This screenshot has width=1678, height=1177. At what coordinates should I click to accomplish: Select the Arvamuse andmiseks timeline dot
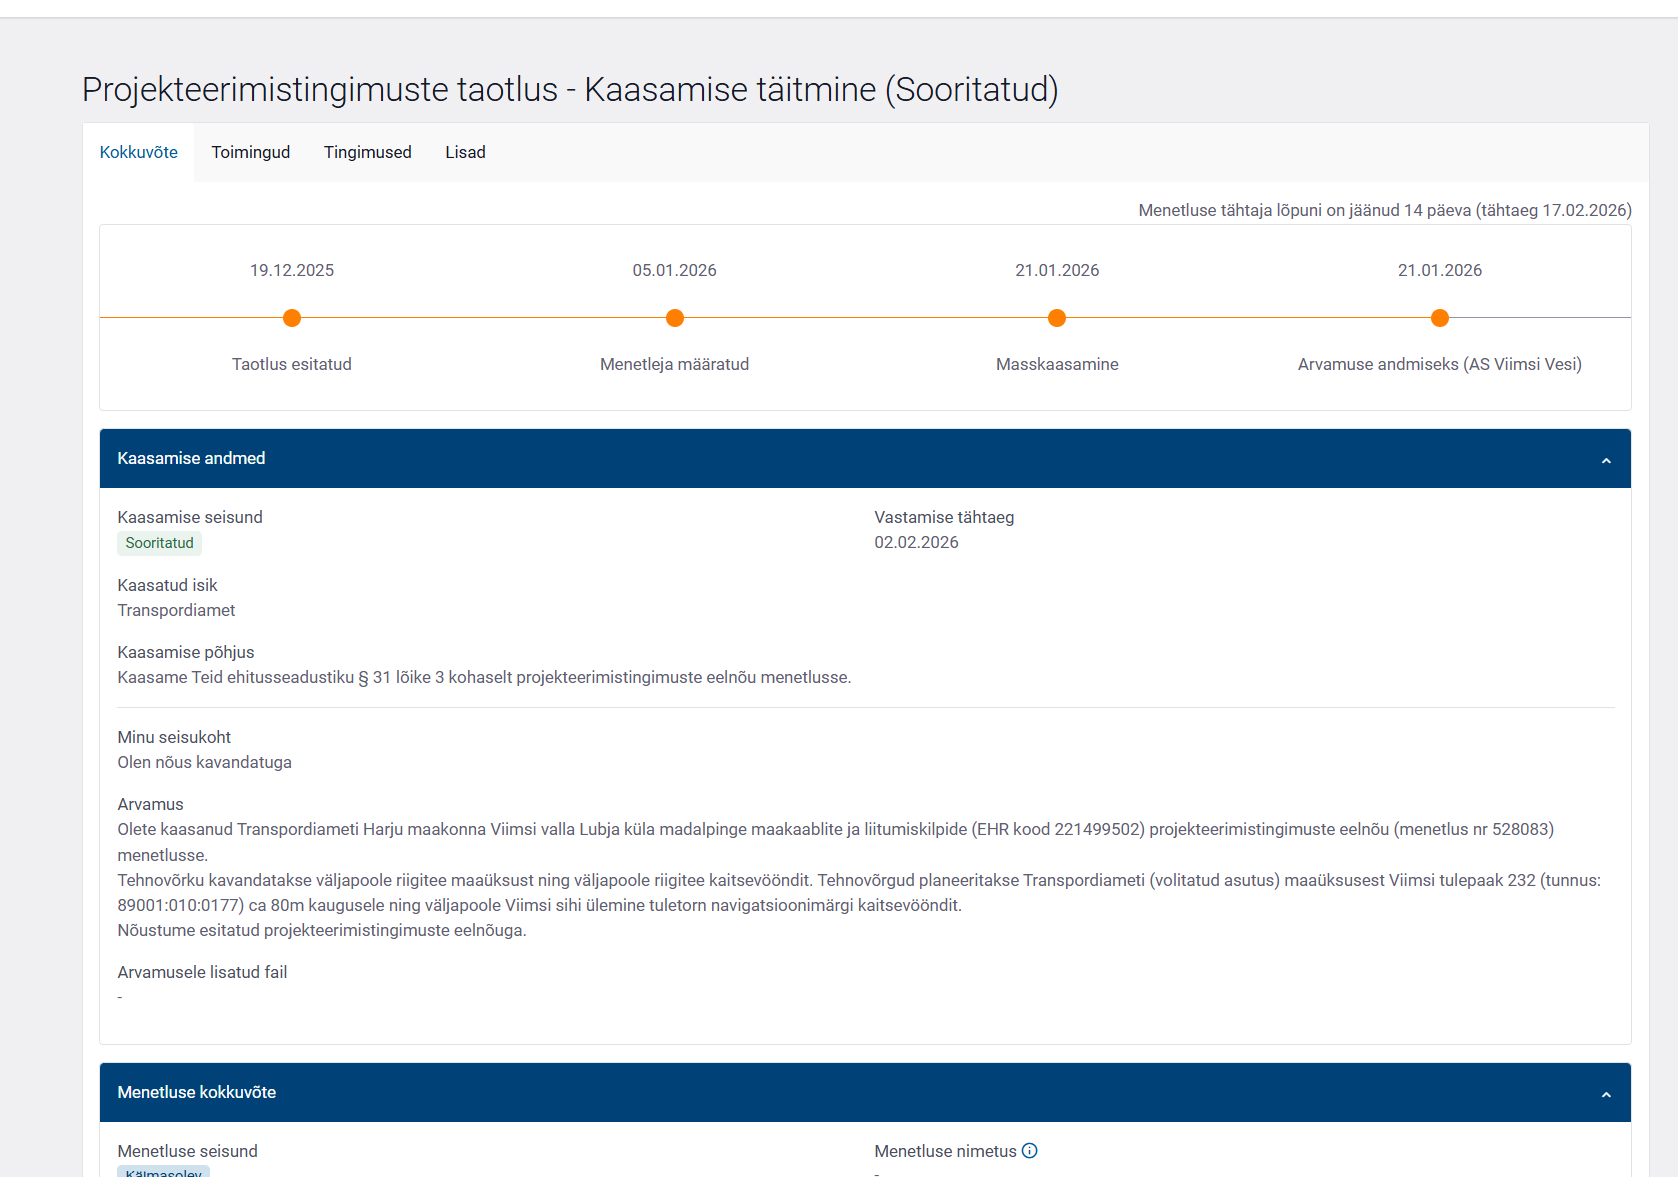click(x=1440, y=318)
